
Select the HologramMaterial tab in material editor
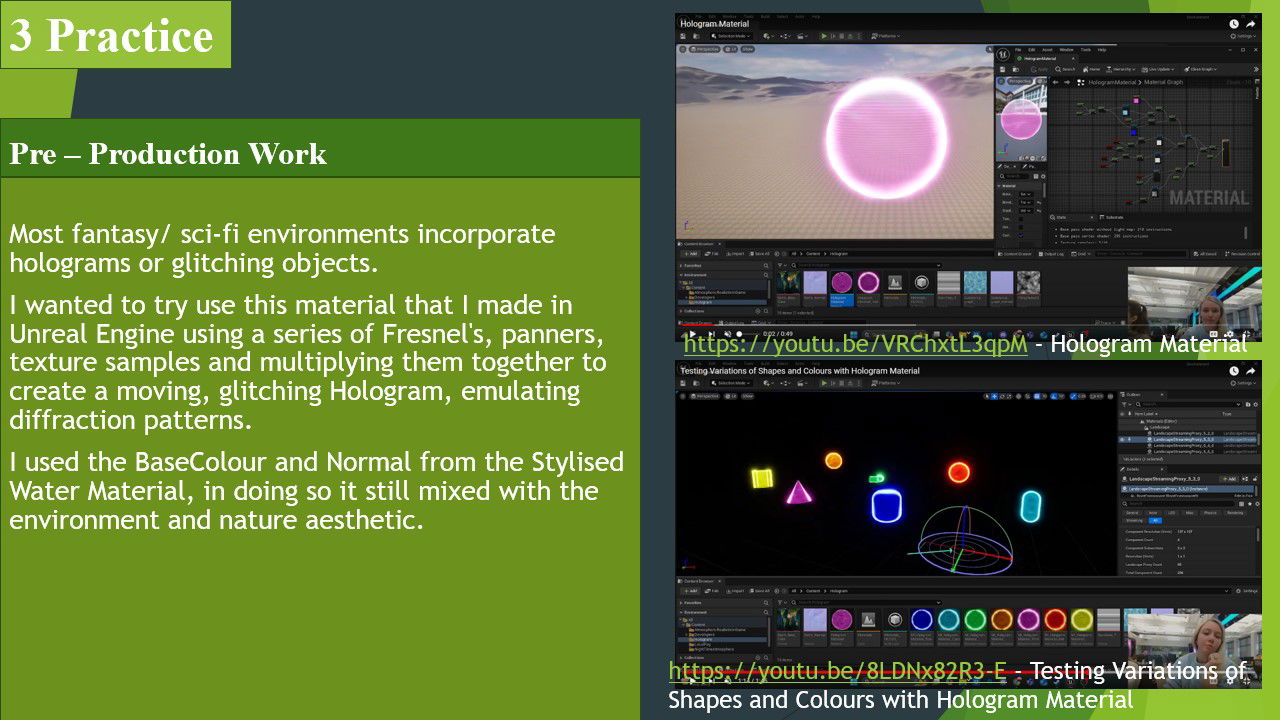click(x=1040, y=59)
